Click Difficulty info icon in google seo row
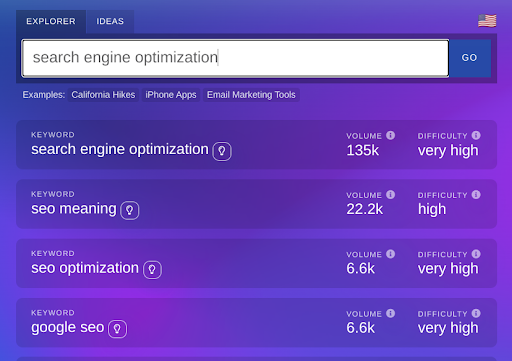The image size is (512, 361). 476,313
